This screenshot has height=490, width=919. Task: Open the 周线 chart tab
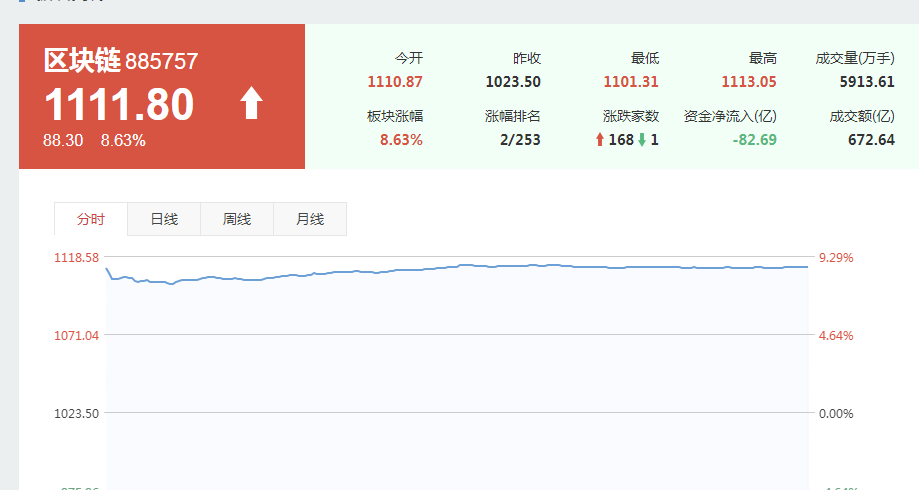click(x=237, y=219)
